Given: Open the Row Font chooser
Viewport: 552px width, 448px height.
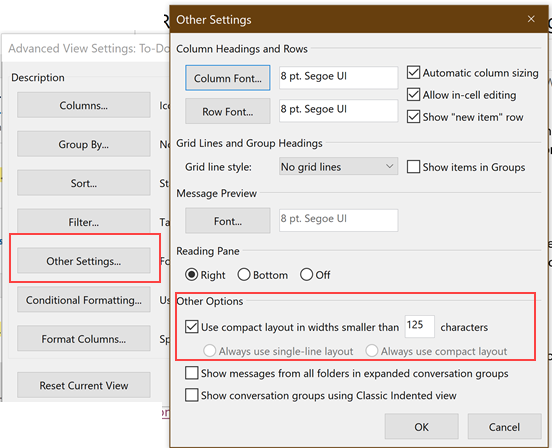Looking at the screenshot, I should tap(228, 111).
